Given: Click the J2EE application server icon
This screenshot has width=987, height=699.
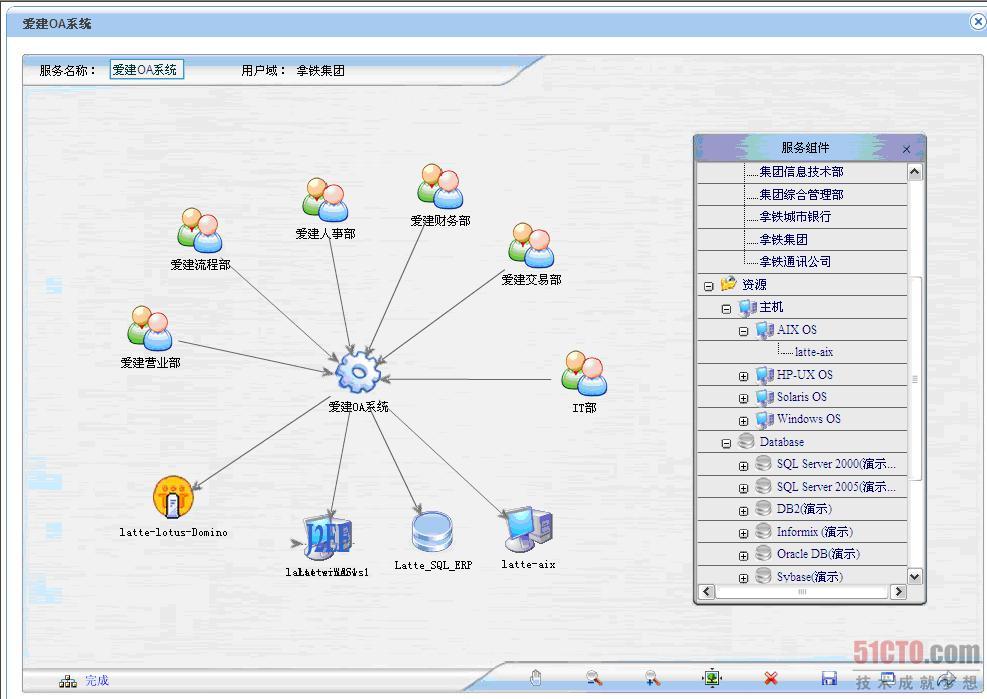Looking at the screenshot, I should [327, 537].
